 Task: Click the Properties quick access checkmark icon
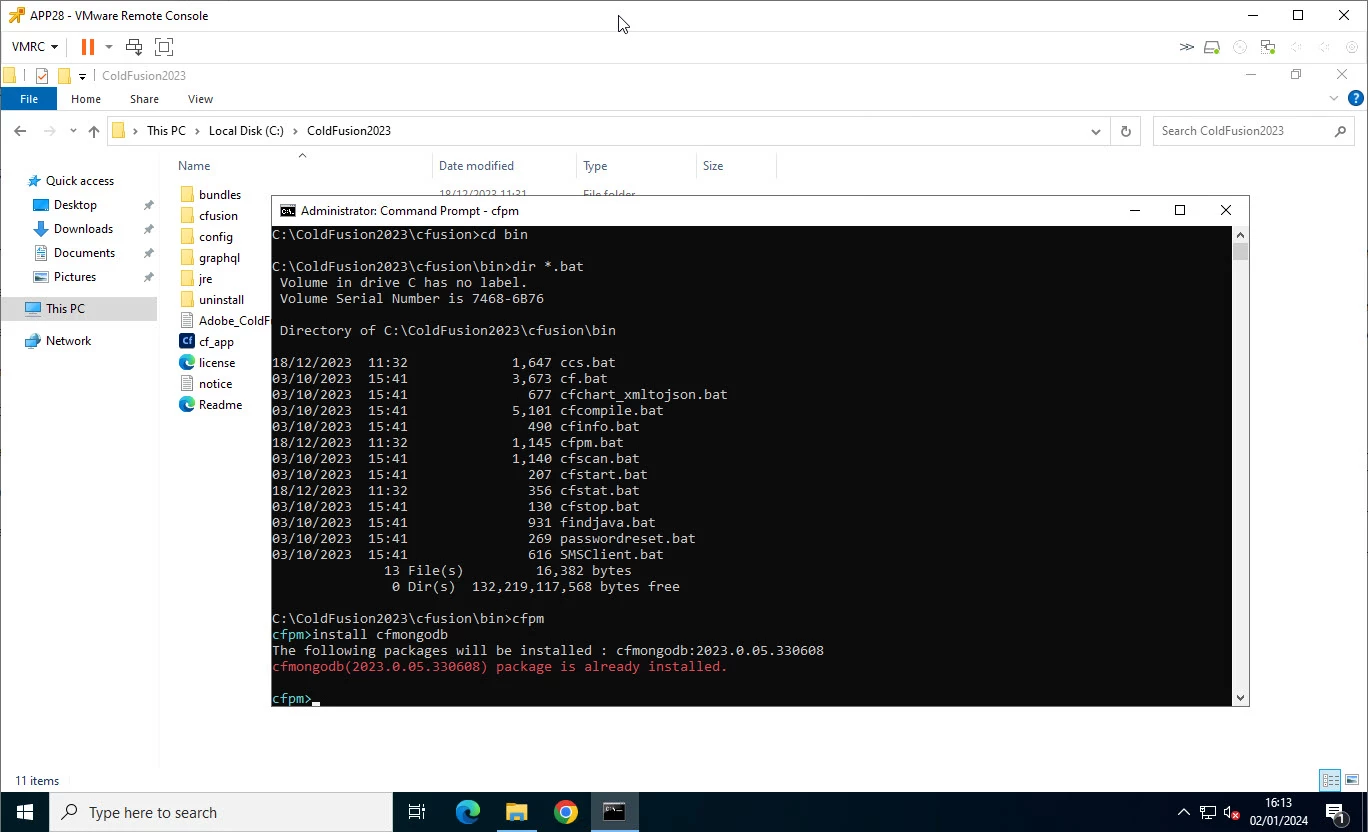(42, 76)
